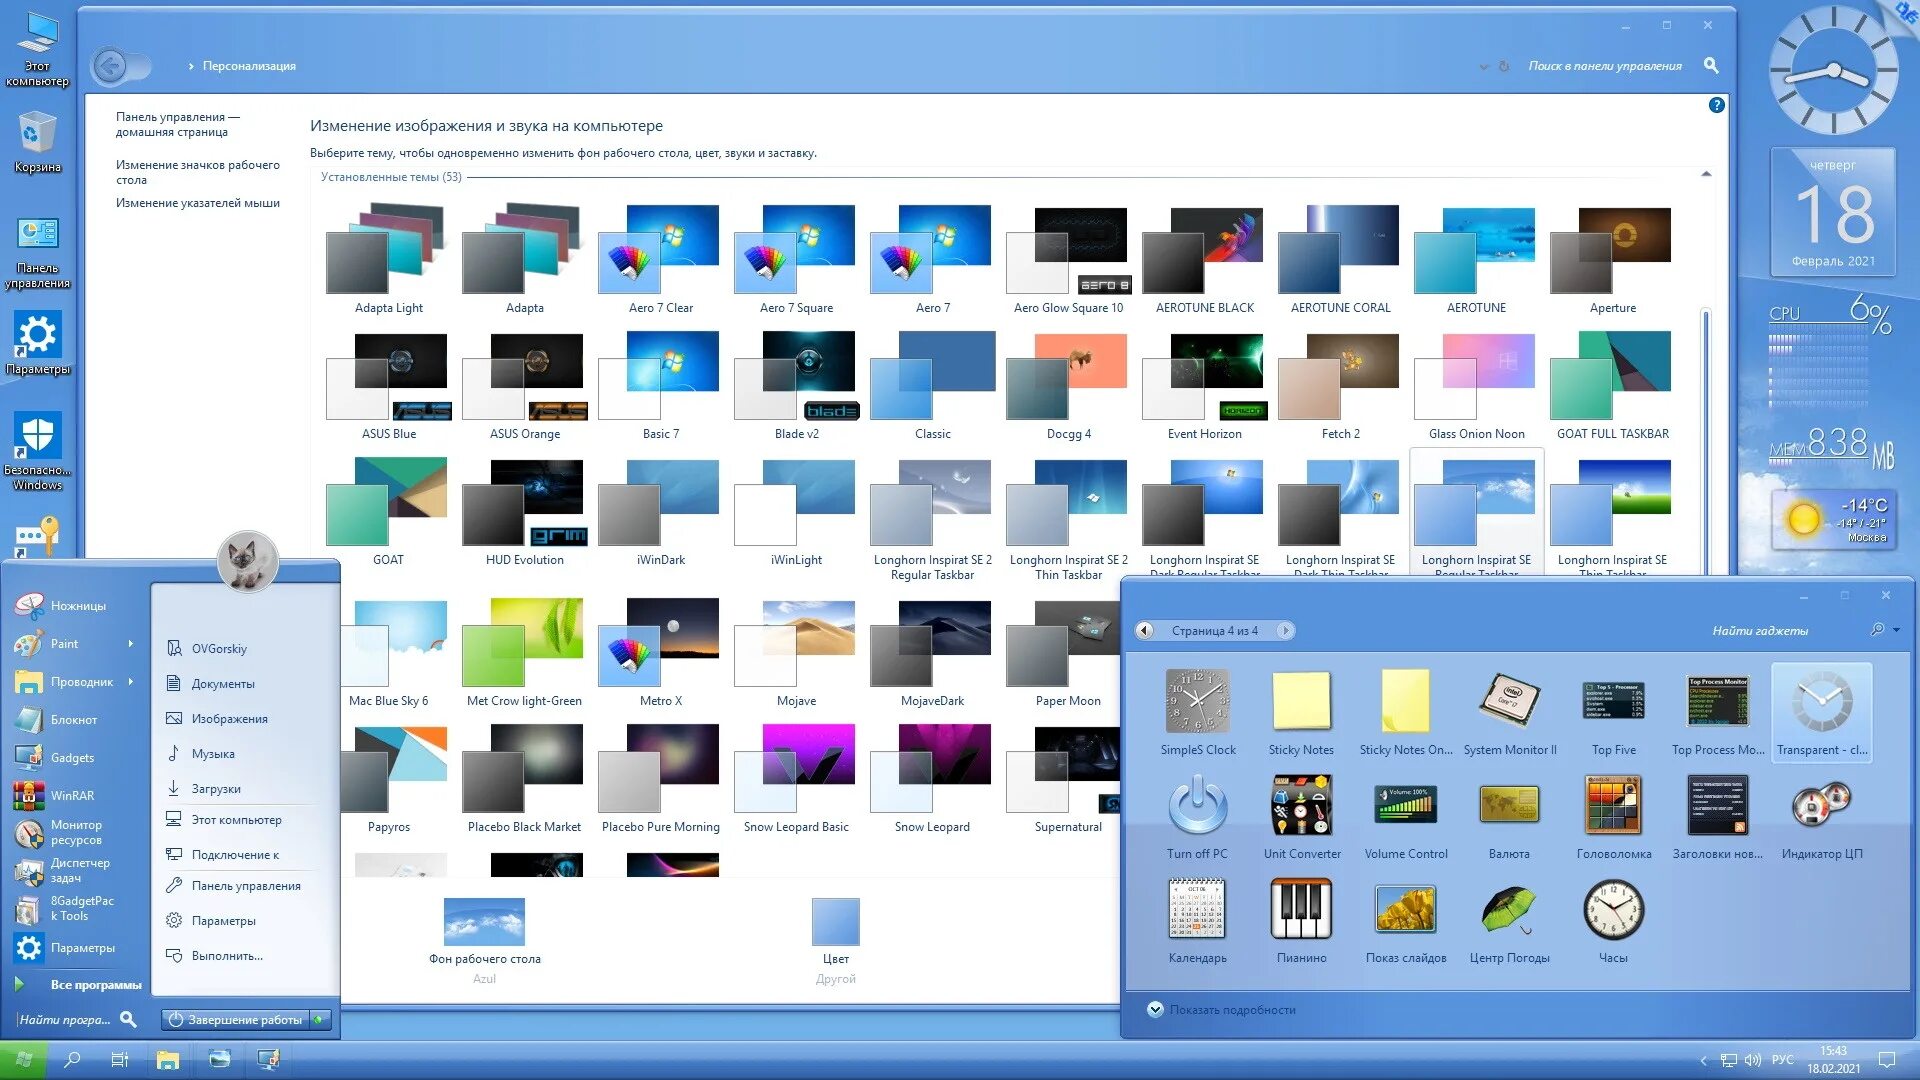Launch WinRAR from the start menu
Image resolution: width=1920 pixels, height=1080 pixels.
click(72, 796)
